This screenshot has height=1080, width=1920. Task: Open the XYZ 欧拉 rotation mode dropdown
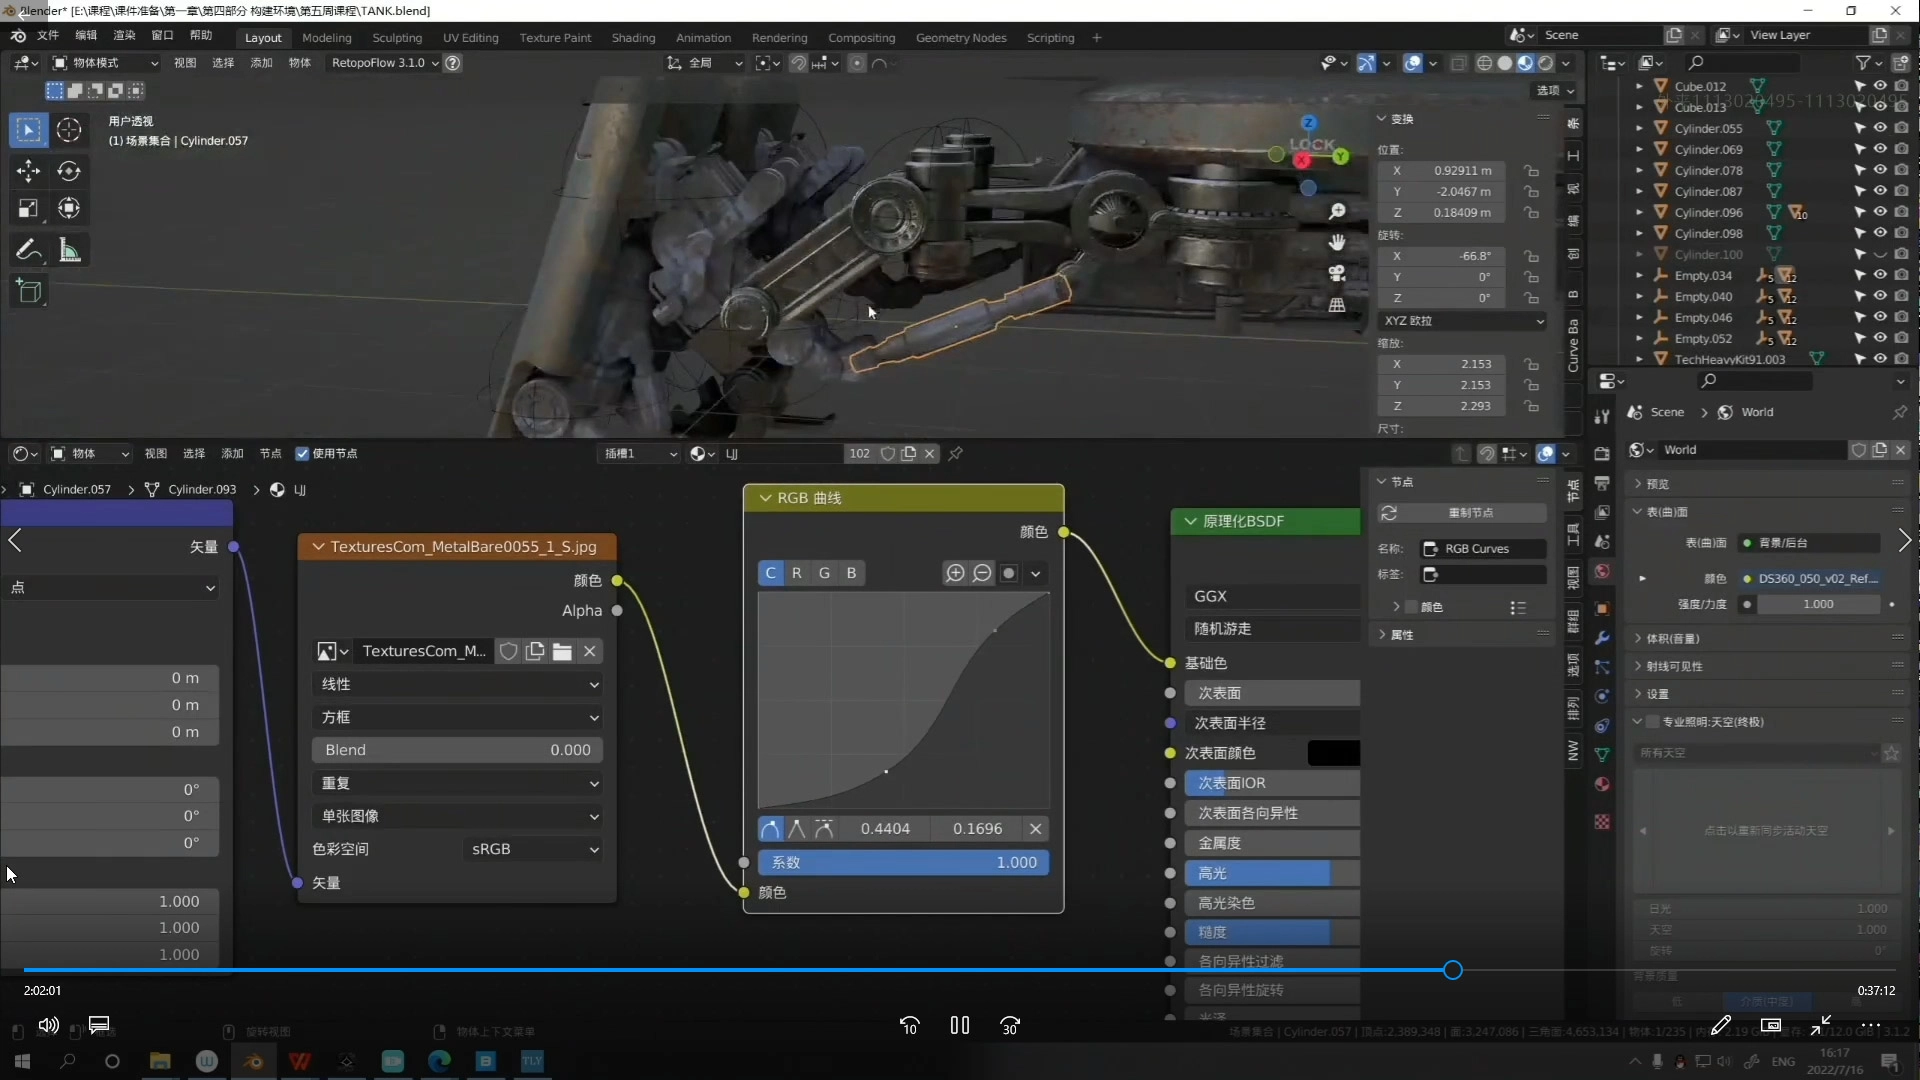[x=1463, y=321]
